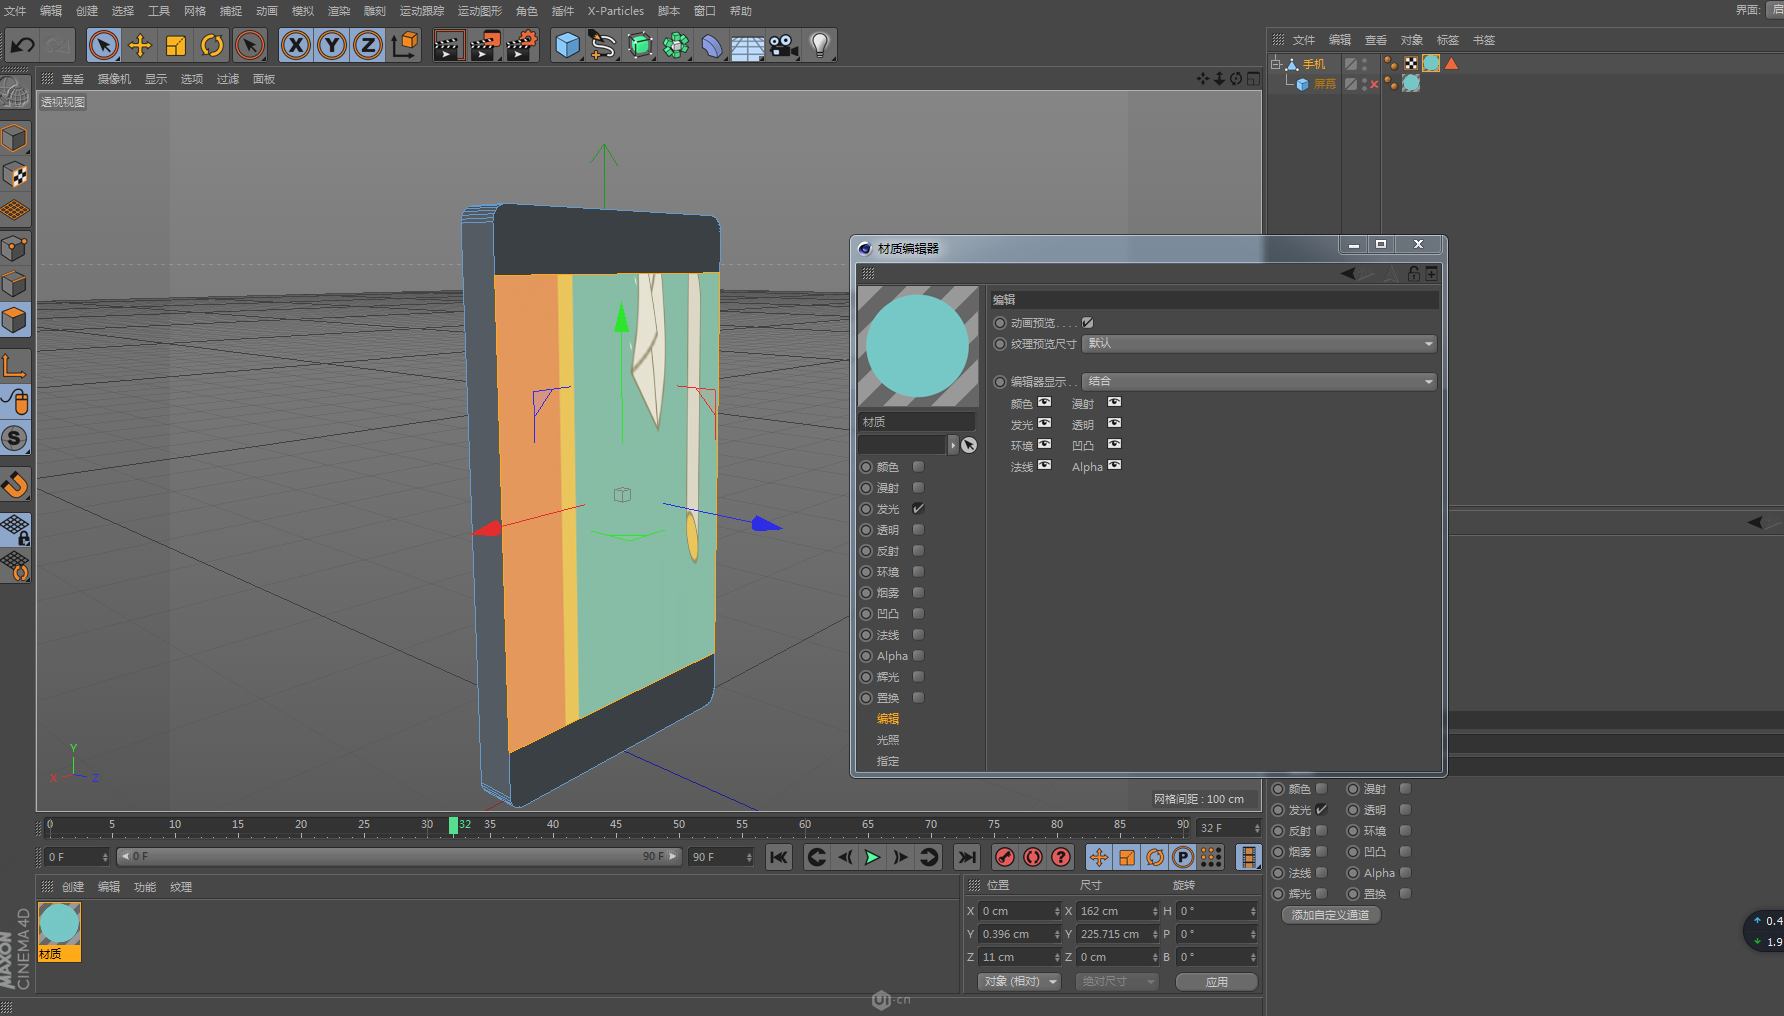Uncheck the 发光 channel in the material editor

point(918,509)
